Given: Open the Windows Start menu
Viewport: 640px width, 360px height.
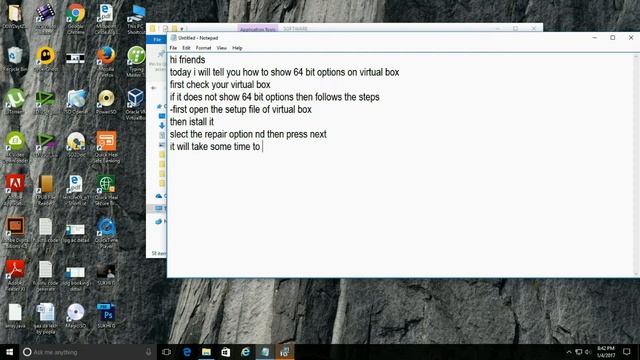Looking at the screenshot, I should (9, 352).
